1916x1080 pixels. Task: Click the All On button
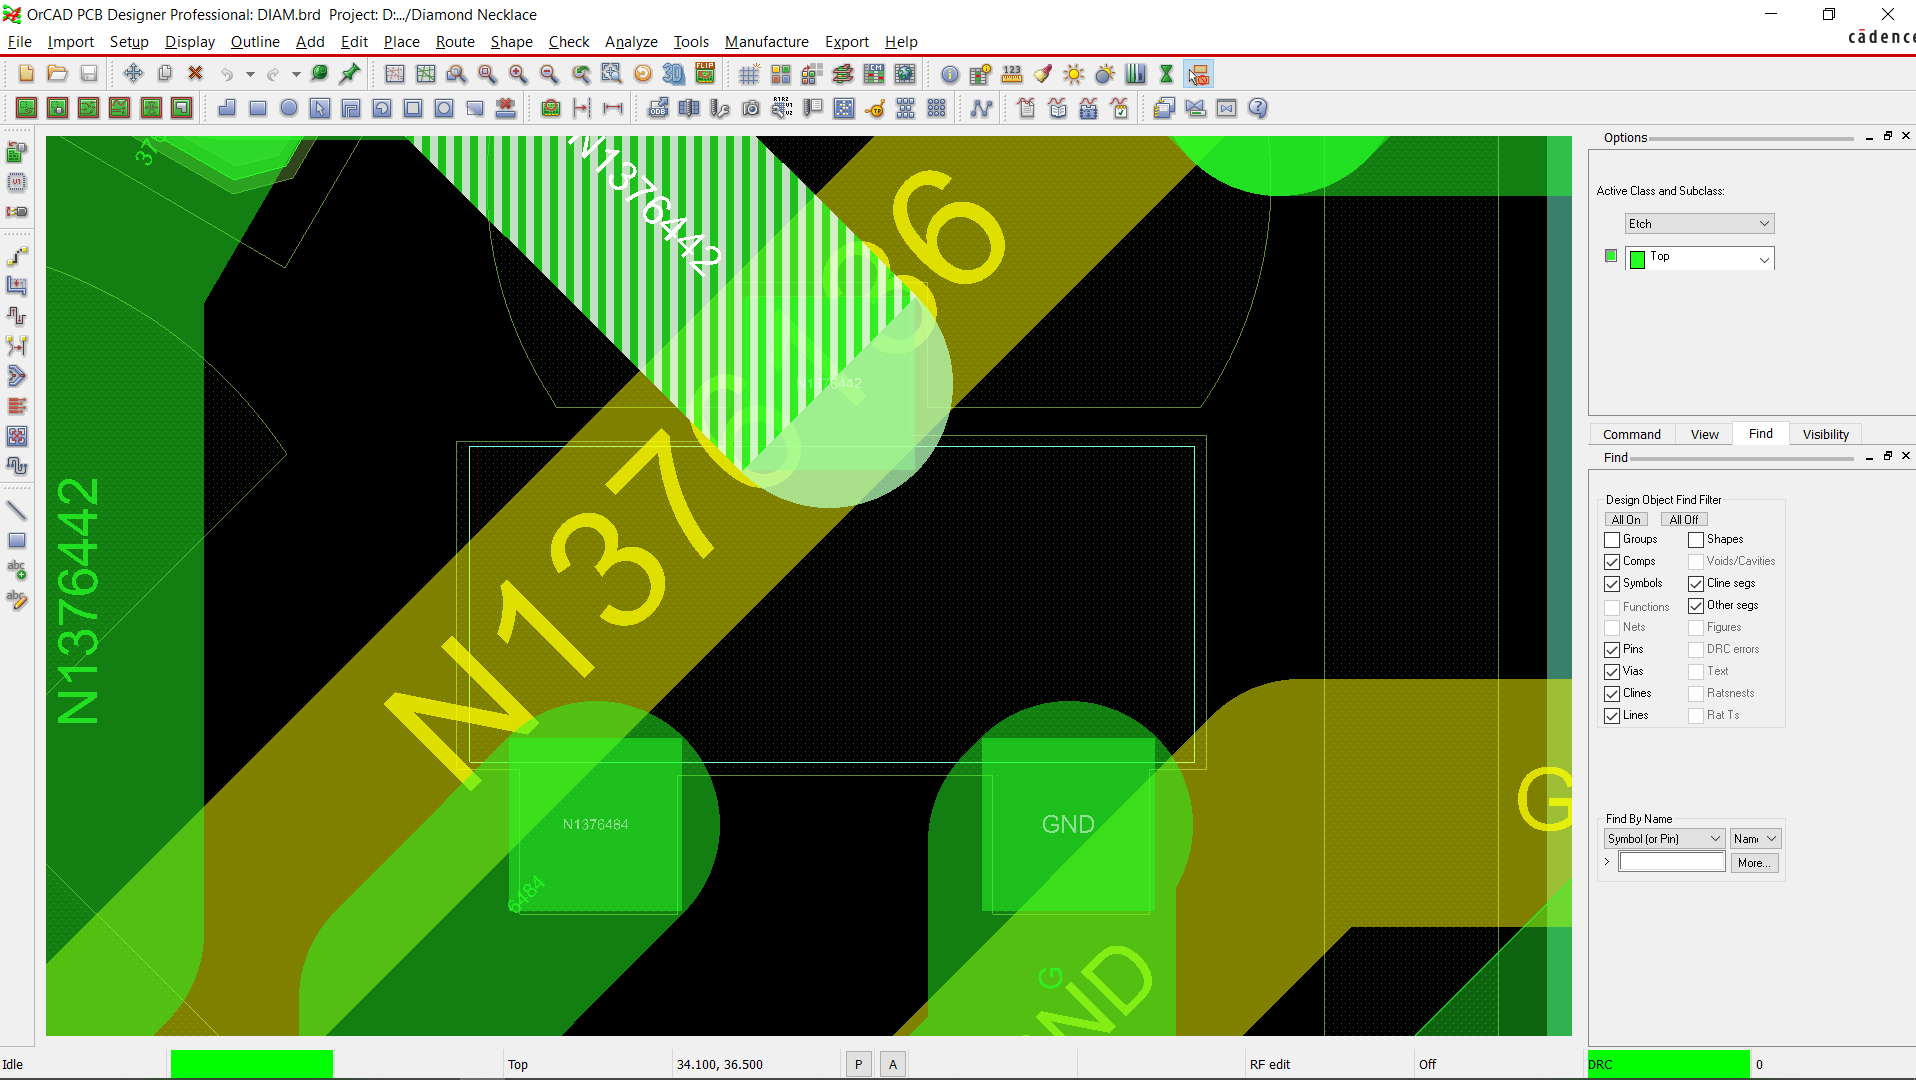[x=1625, y=520]
